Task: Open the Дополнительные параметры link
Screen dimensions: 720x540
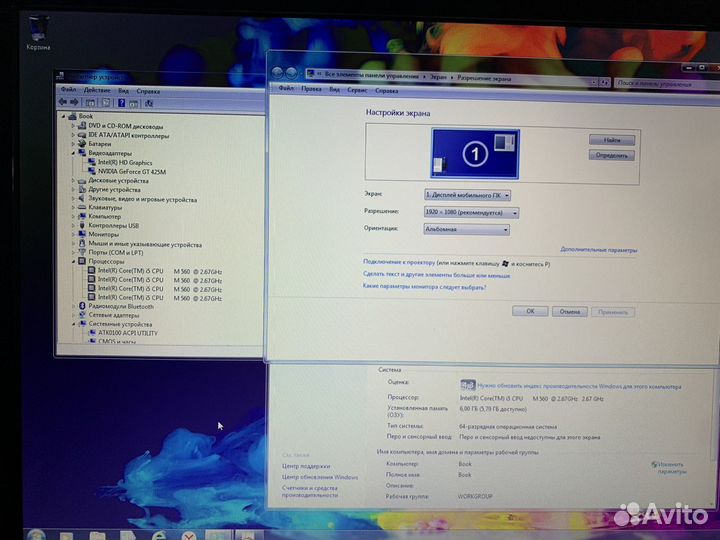Action: pos(598,250)
